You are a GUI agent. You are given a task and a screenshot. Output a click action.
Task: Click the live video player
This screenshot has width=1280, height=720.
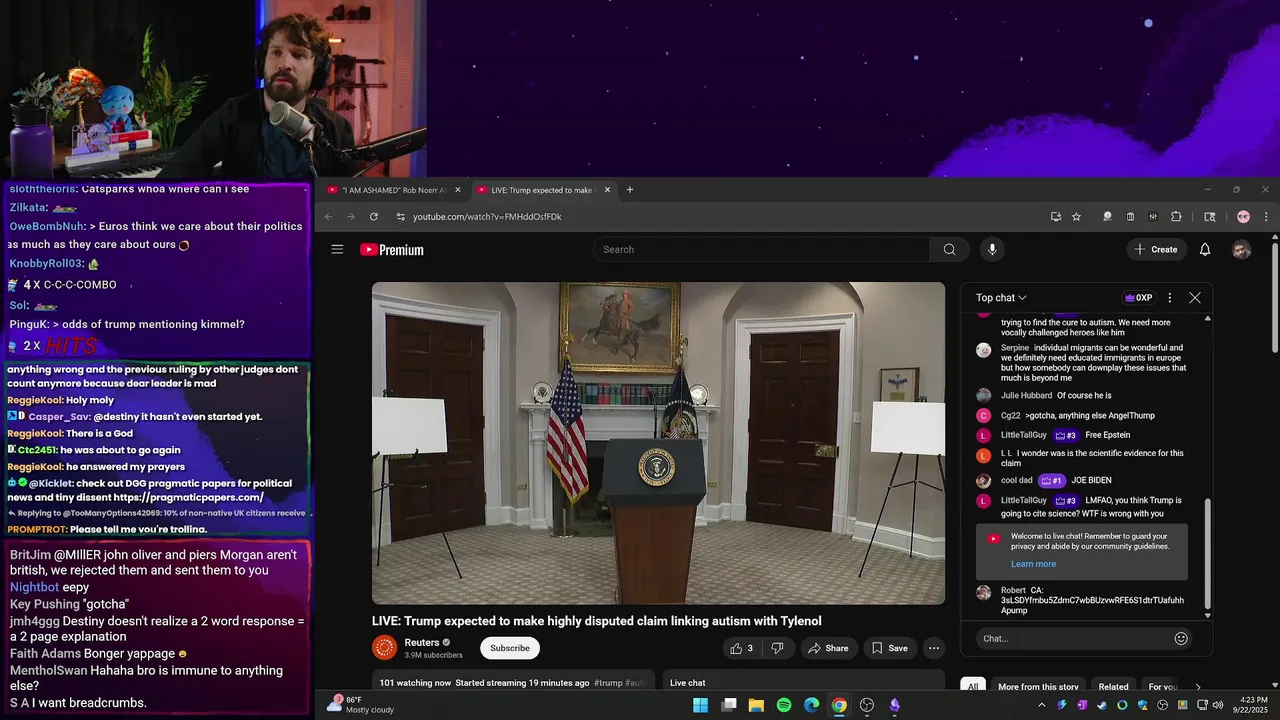pos(658,443)
